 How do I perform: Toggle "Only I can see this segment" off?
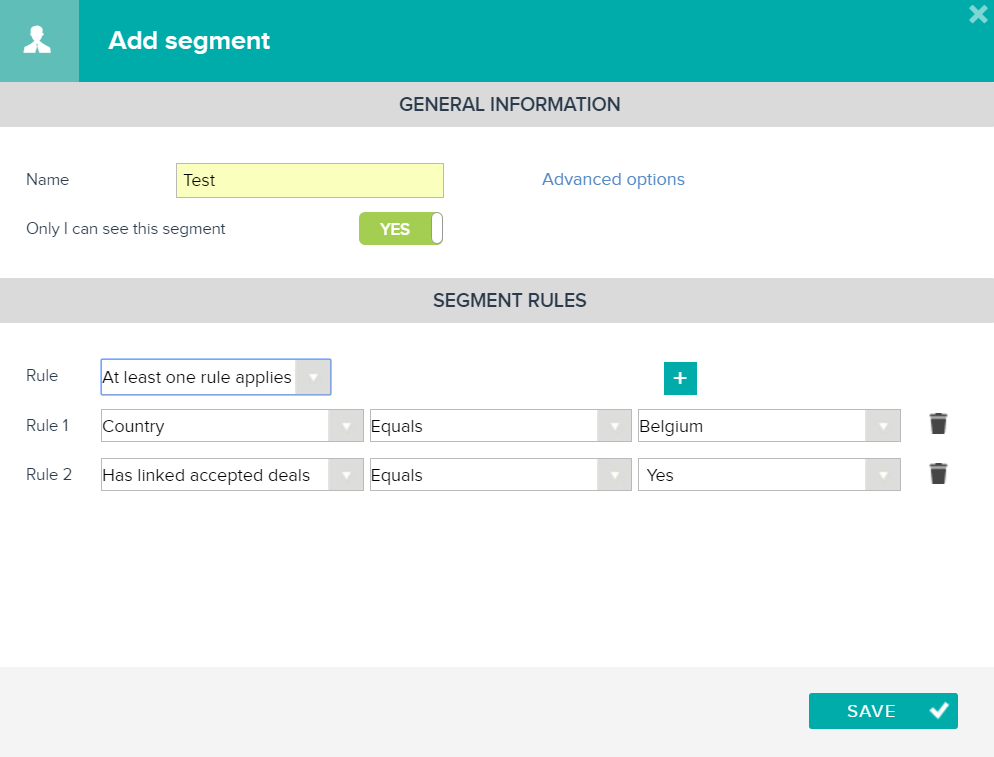[400, 228]
